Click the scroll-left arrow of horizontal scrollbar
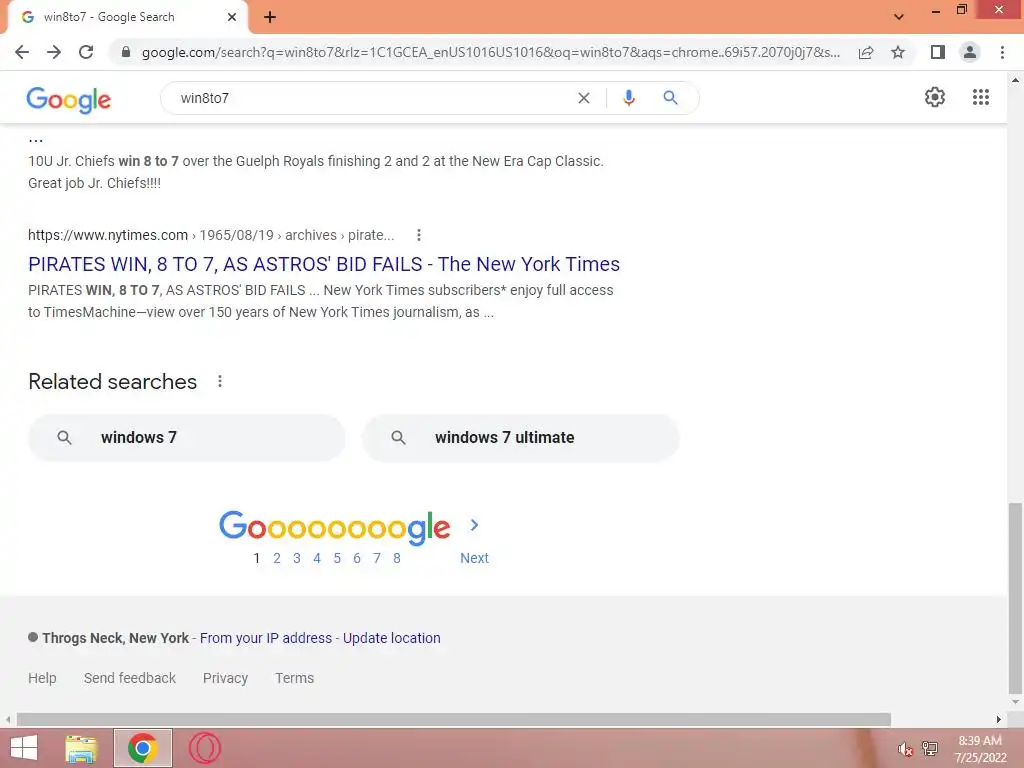This screenshot has width=1024, height=768. [x=8, y=719]
